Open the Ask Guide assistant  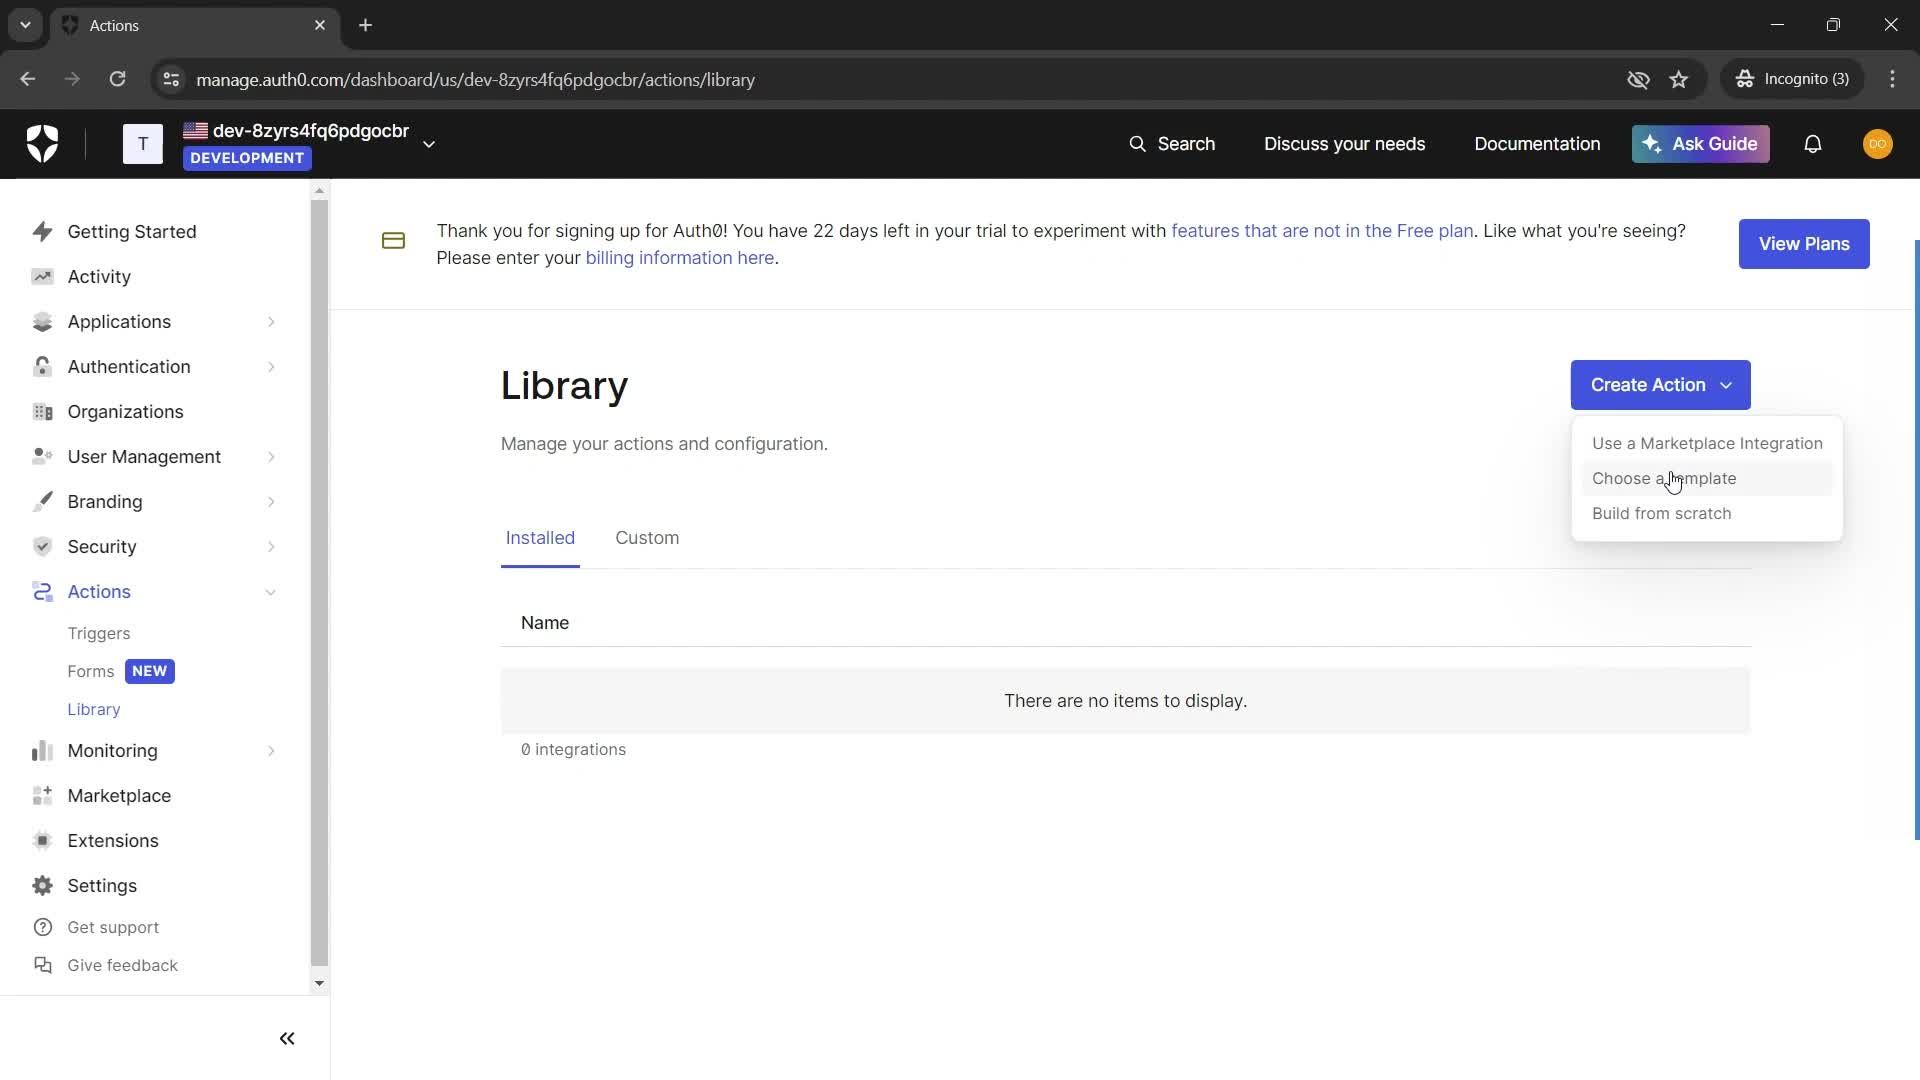point(1700,144)
